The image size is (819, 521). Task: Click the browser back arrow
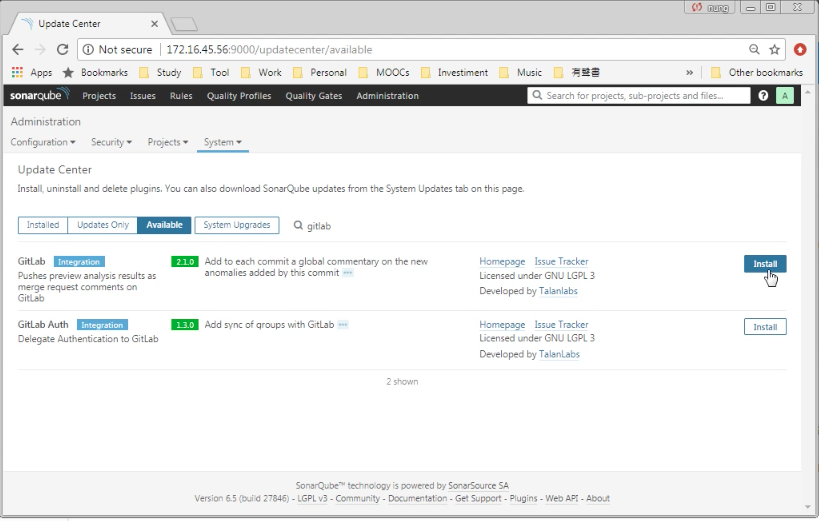pyautogui.click(x=18, y=50)
